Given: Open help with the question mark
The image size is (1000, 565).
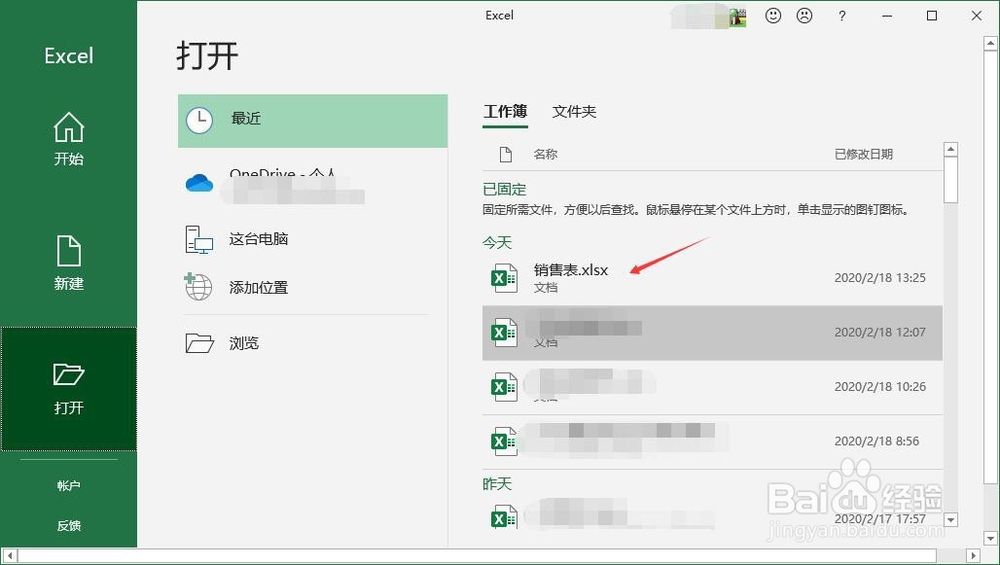Looking at the screenshot, I should pyautogui.click(x=842, y=16).
